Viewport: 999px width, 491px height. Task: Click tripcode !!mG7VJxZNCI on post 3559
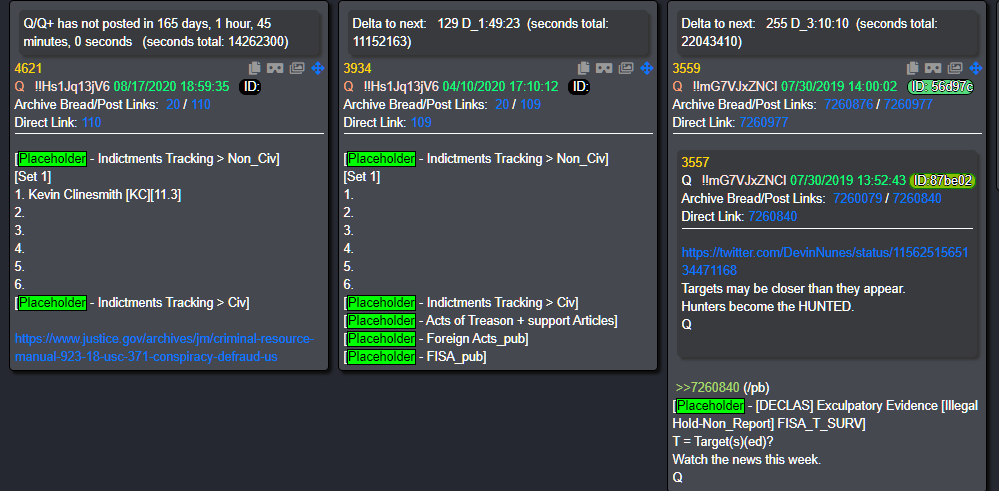tap(735, 87)
